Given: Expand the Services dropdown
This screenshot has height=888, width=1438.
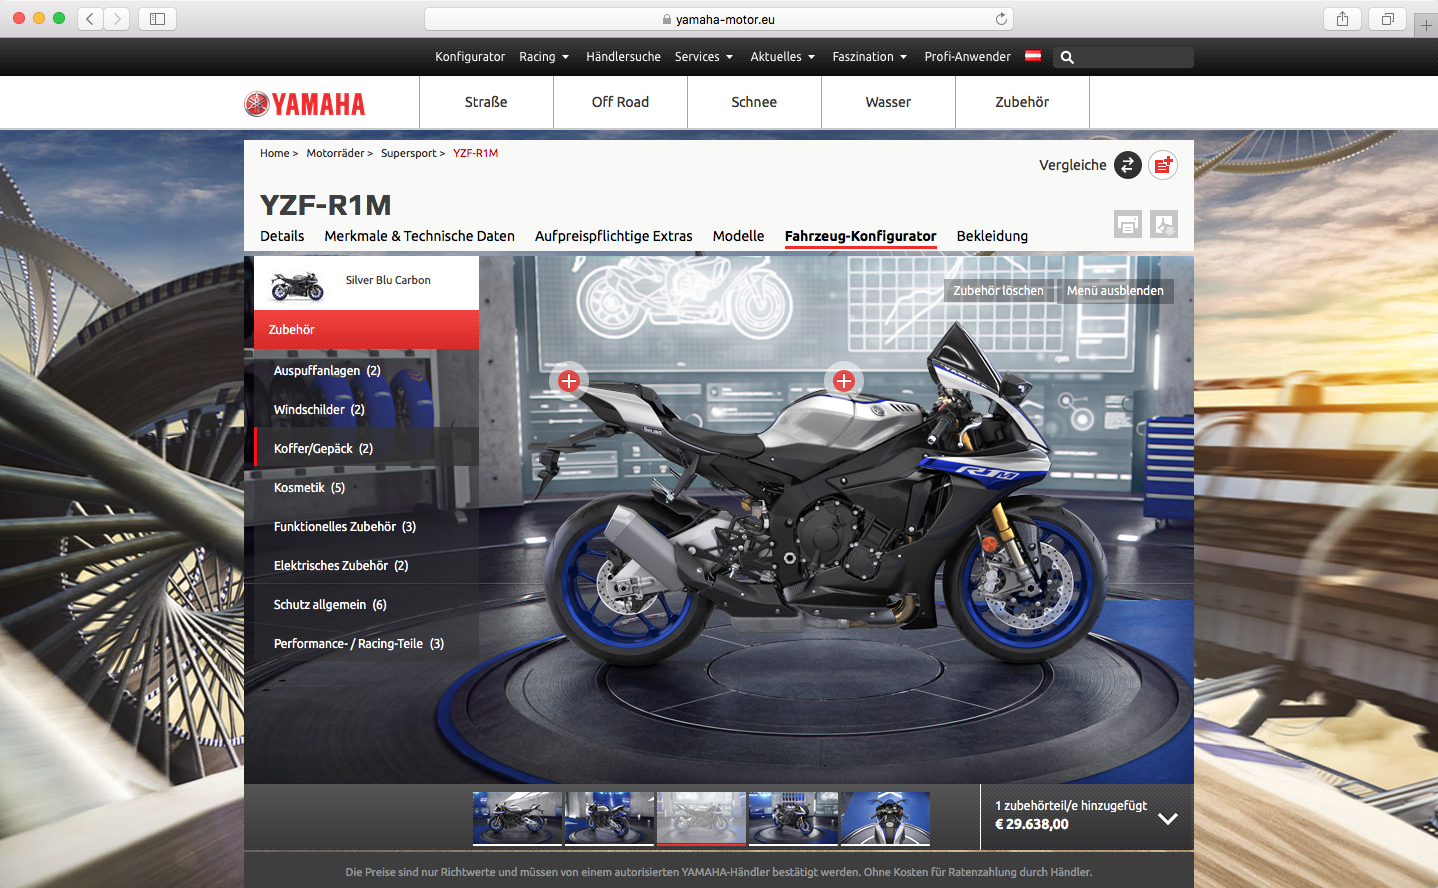Looking at the screenshot, I should (704, 57).
